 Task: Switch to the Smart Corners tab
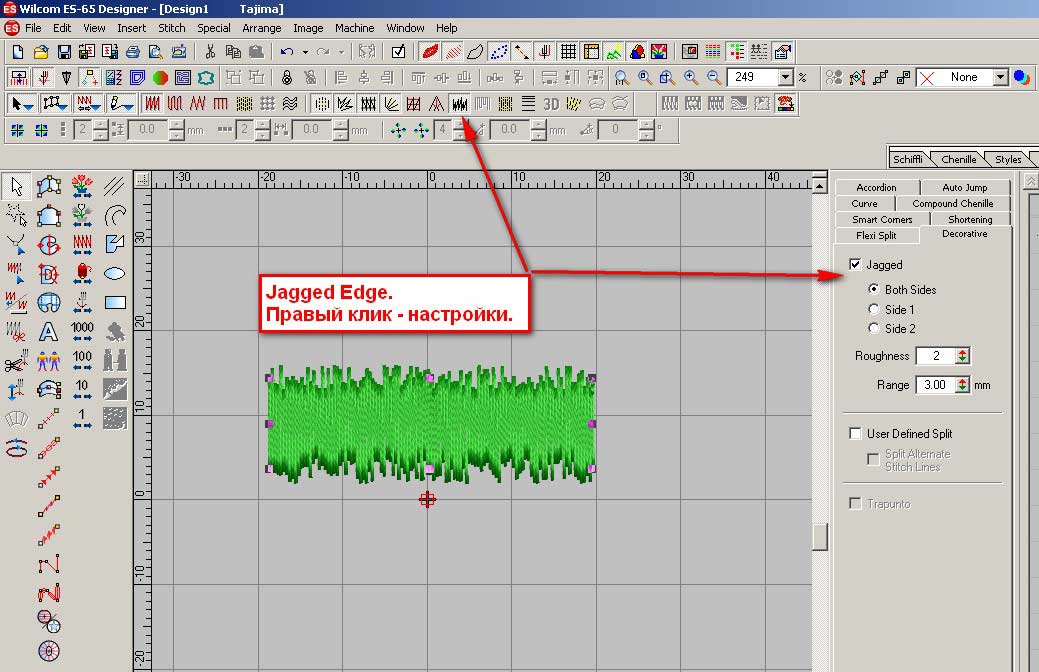882,219
